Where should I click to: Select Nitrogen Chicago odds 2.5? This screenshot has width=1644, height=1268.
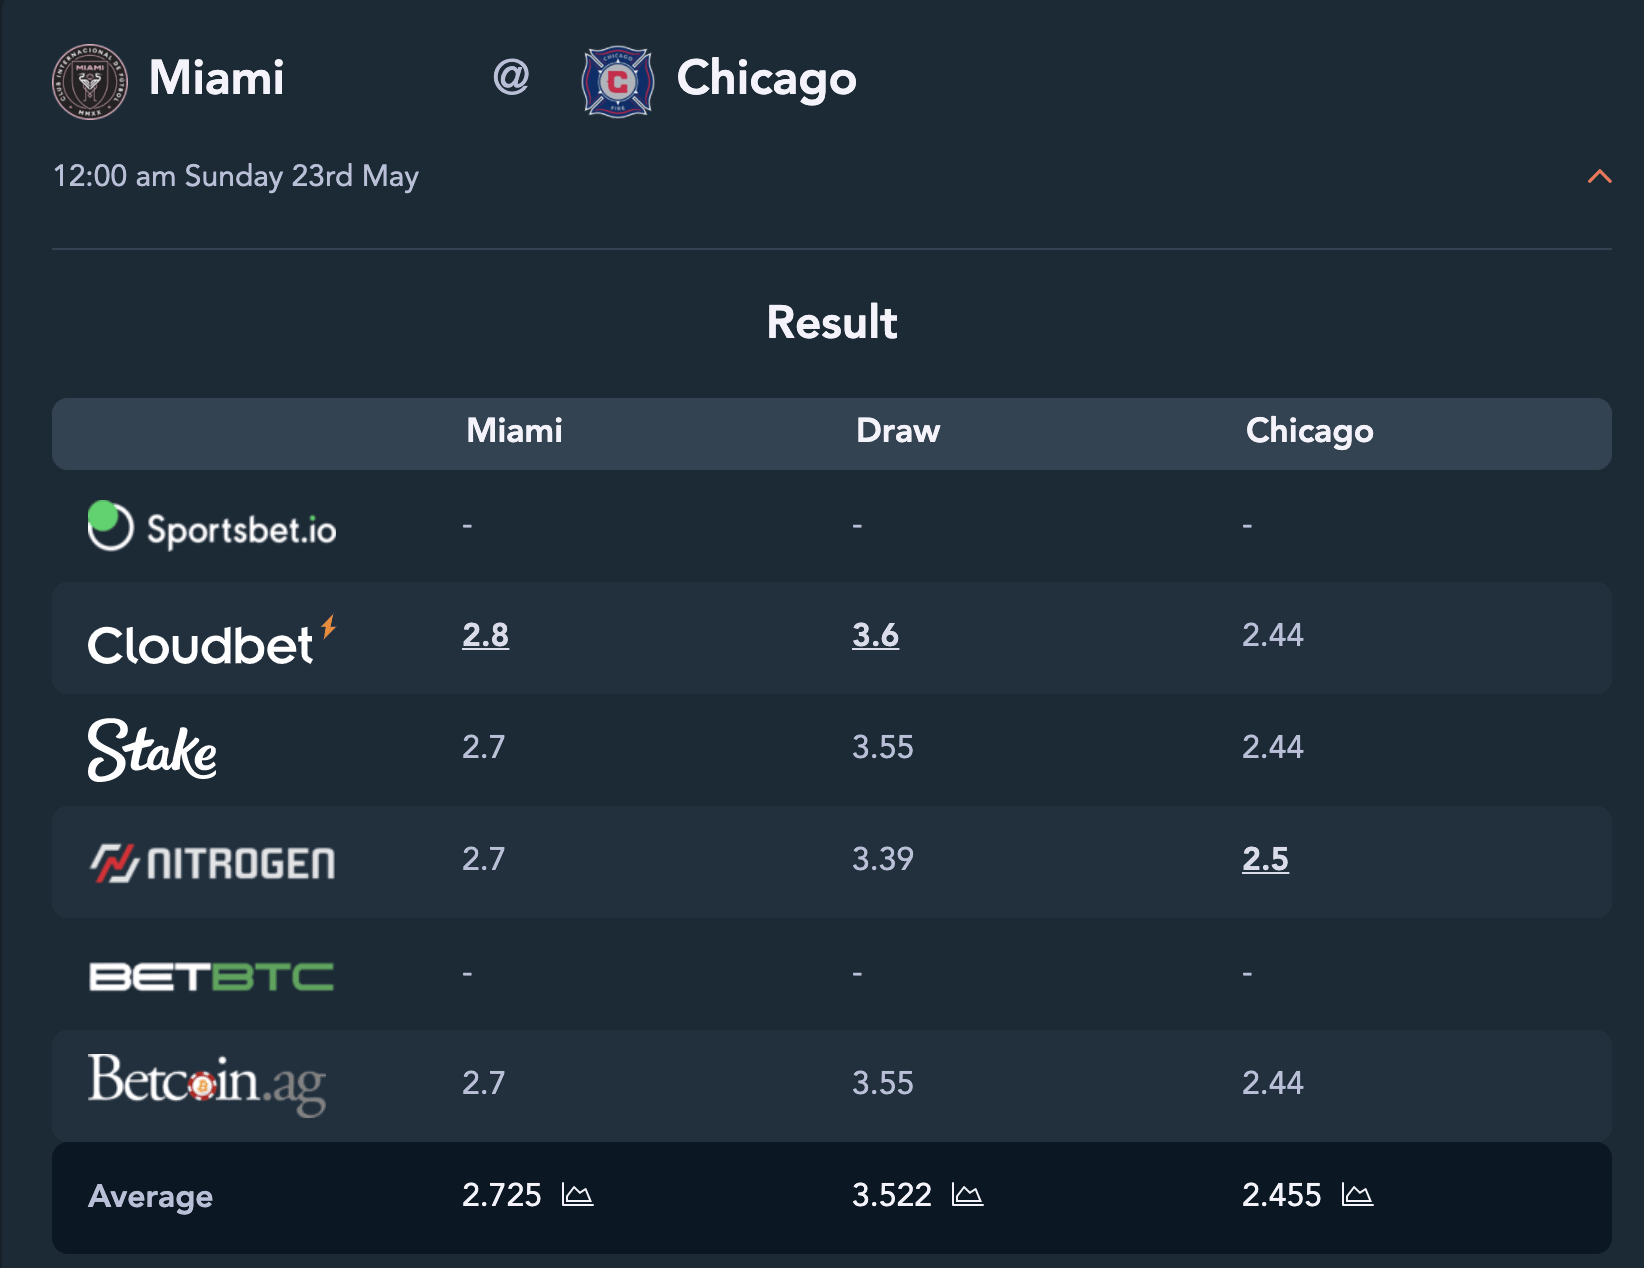pos(1265,859)
